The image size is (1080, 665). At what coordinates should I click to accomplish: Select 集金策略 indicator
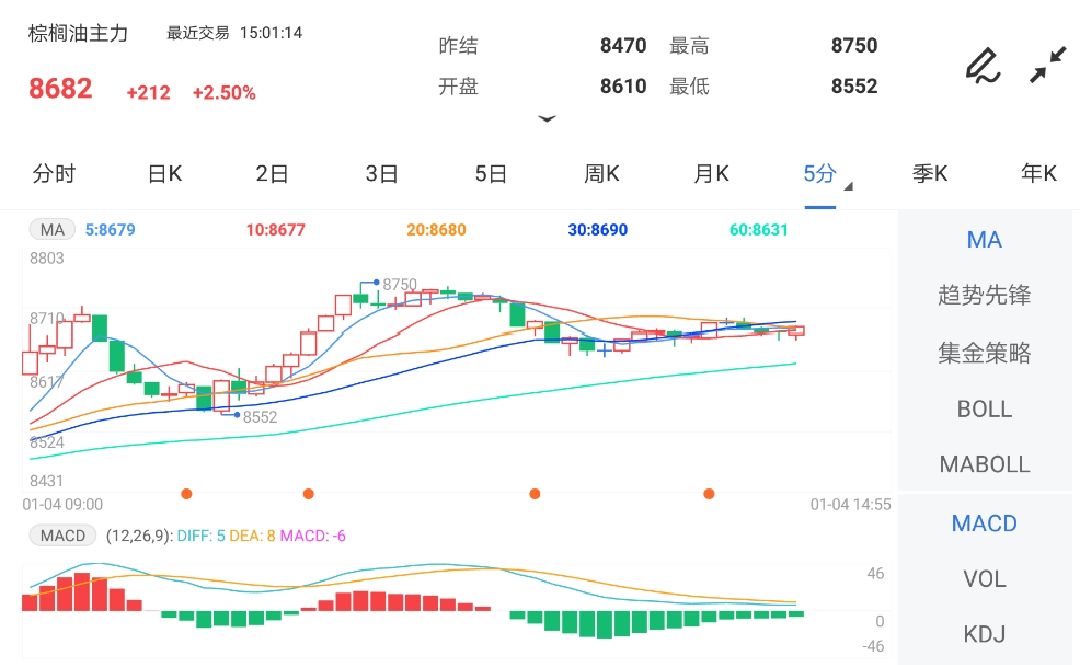pyautogui.click(x=984, y=353)
